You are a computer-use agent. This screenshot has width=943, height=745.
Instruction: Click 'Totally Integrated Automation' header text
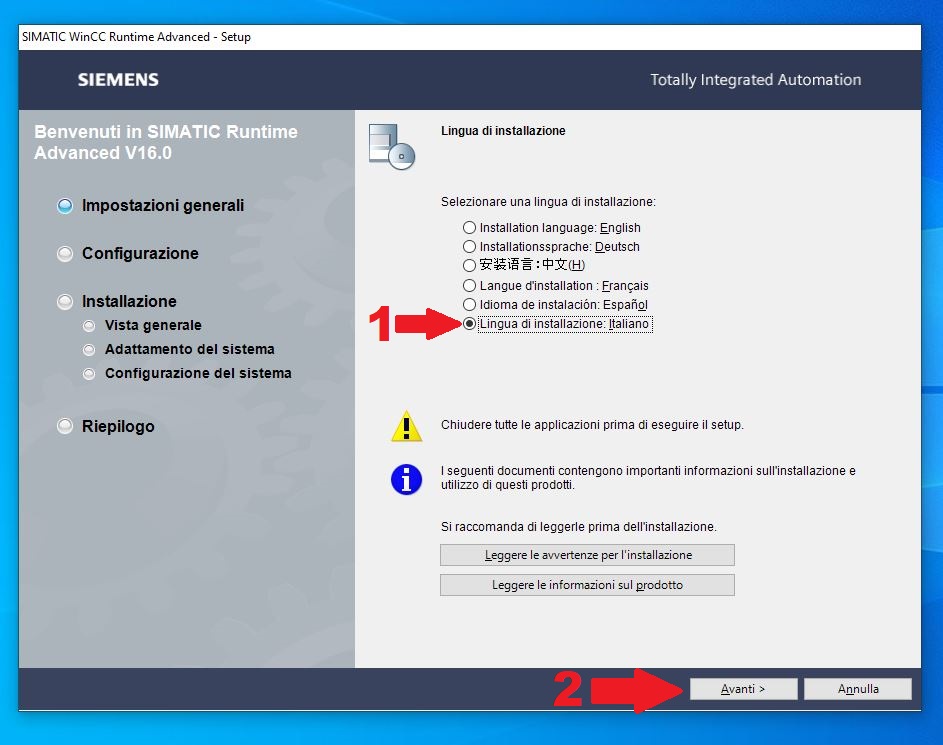point(755,80)
